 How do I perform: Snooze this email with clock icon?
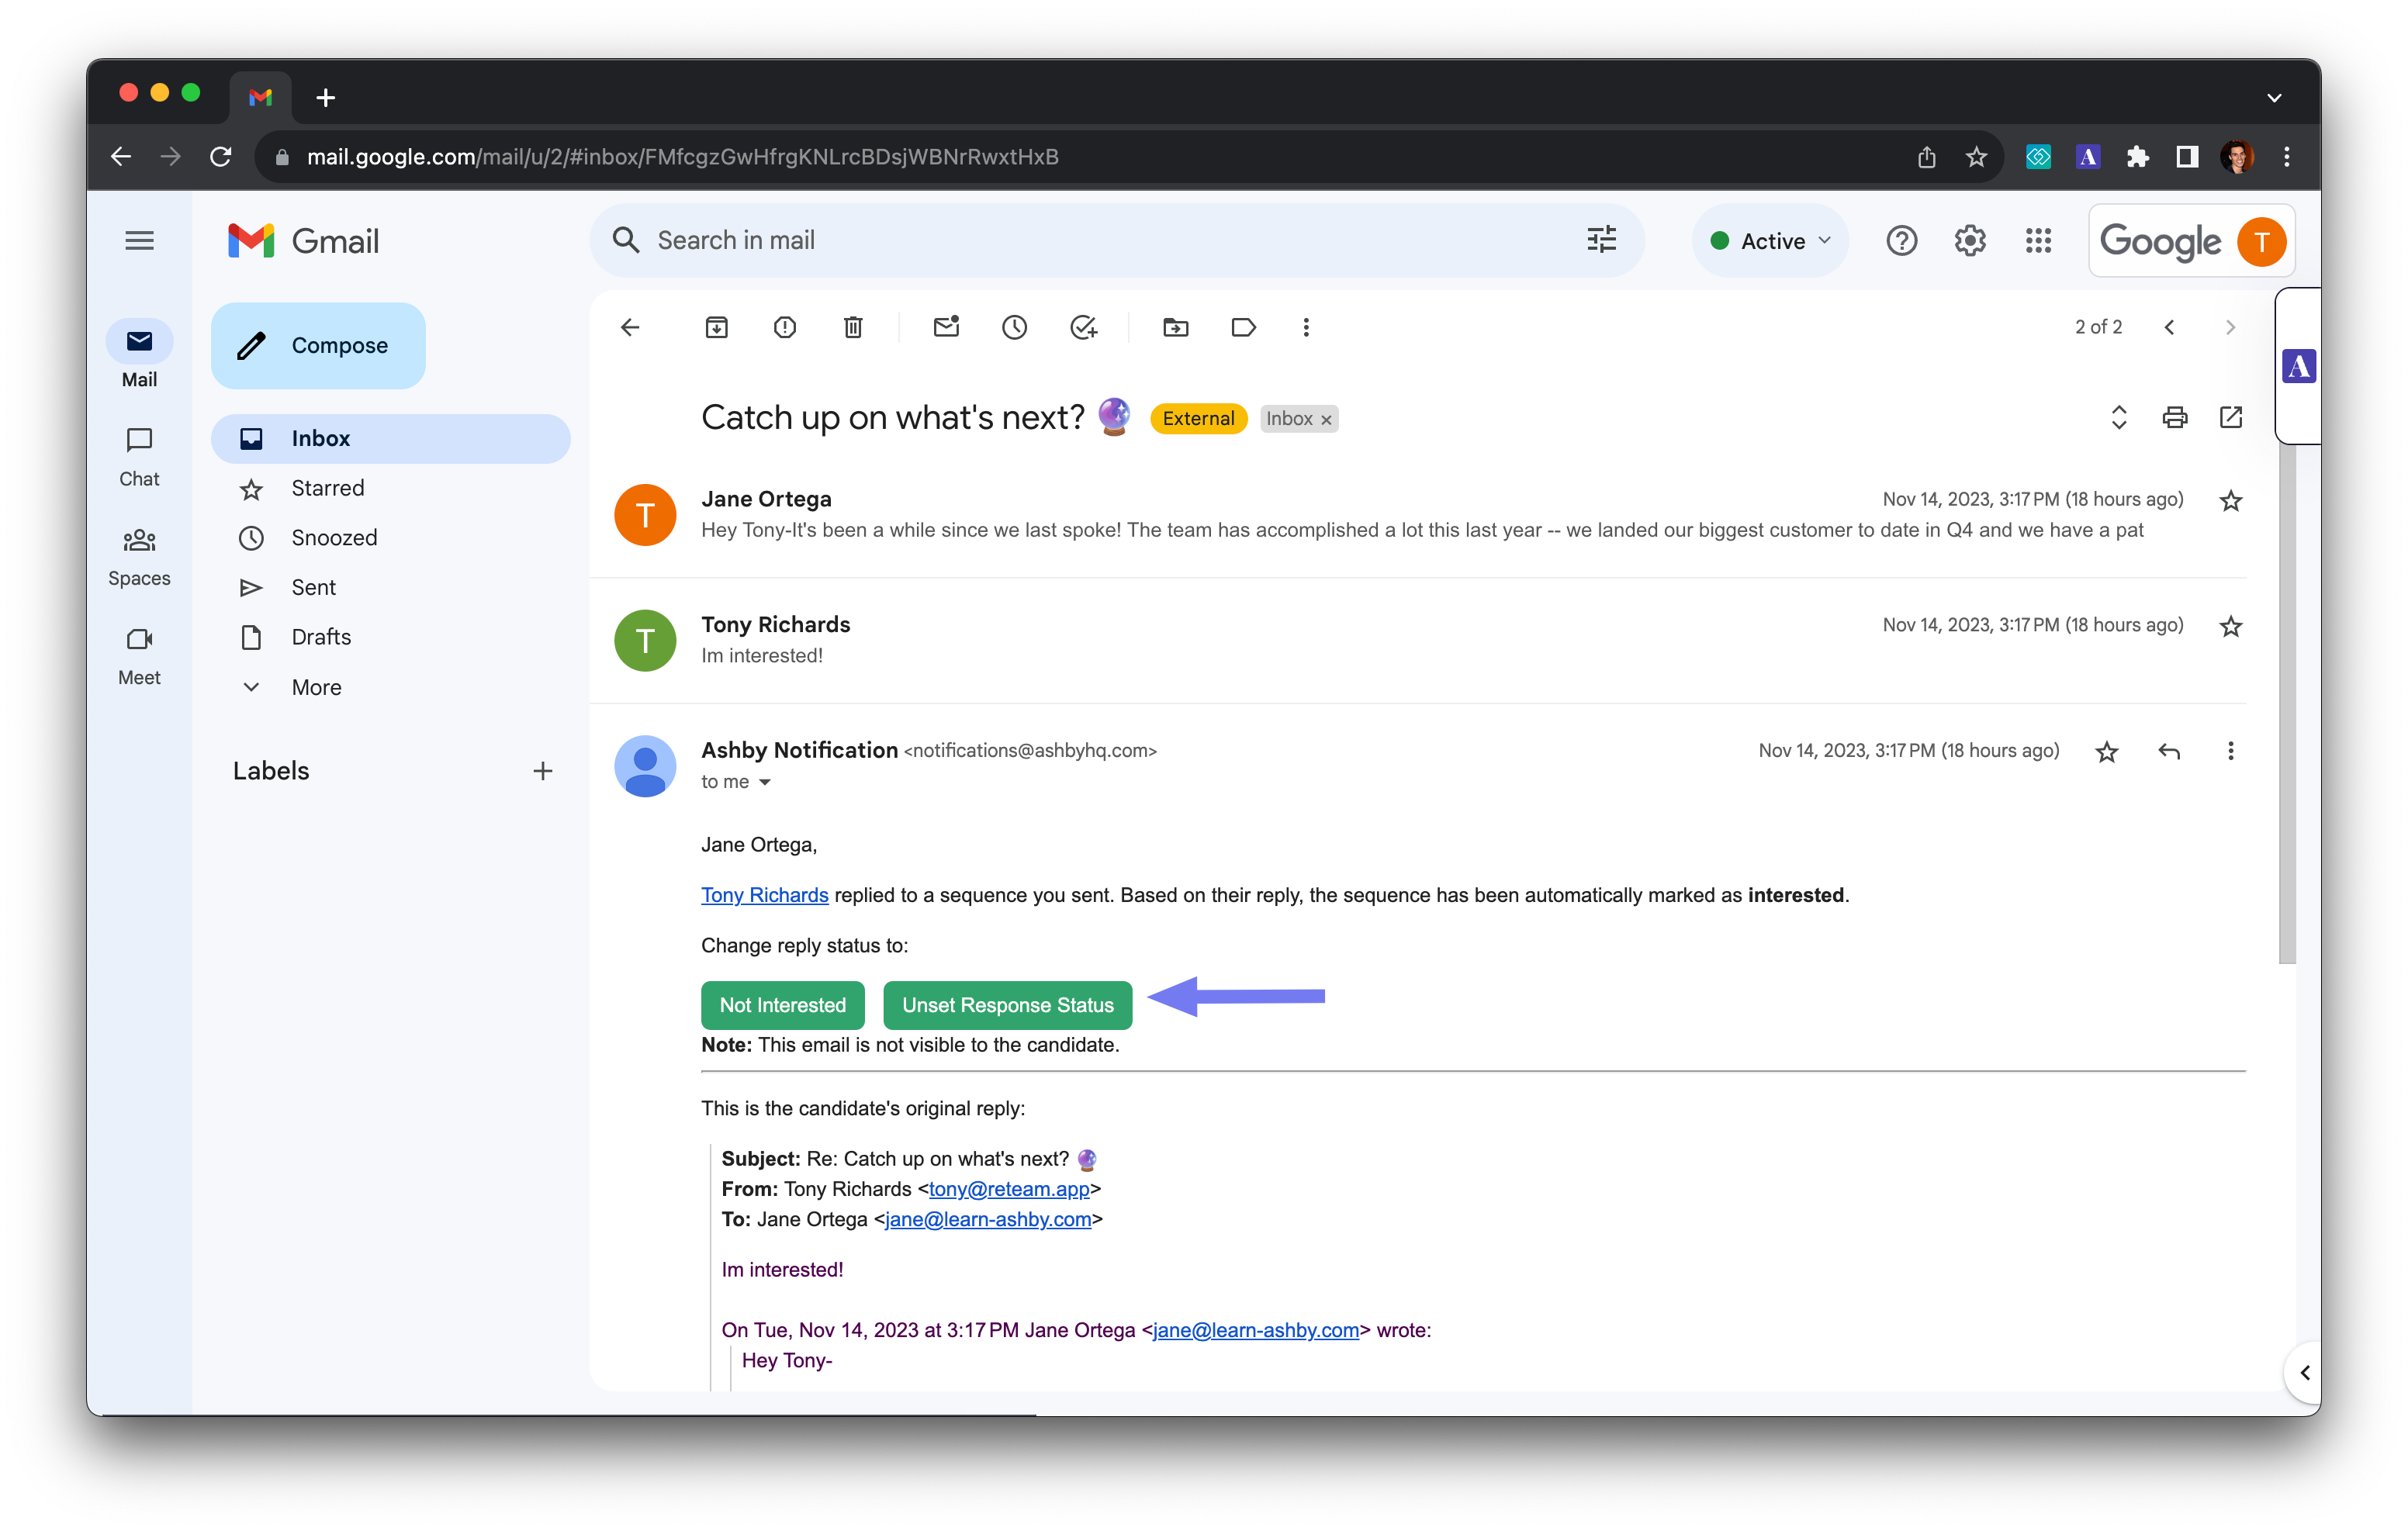coord(1014,327)
